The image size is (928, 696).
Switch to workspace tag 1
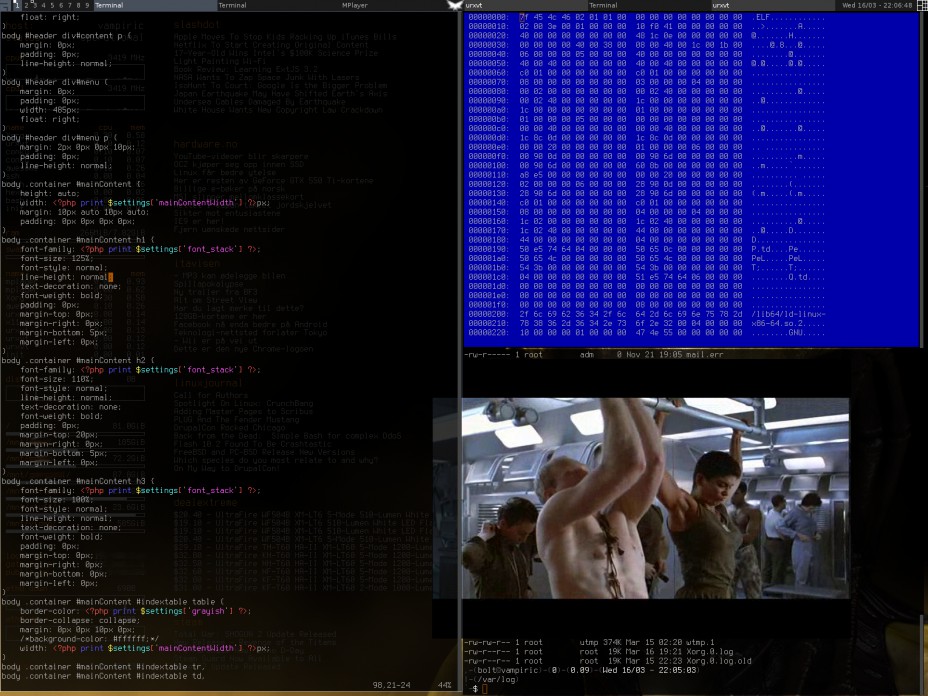[x=17, y=5]
